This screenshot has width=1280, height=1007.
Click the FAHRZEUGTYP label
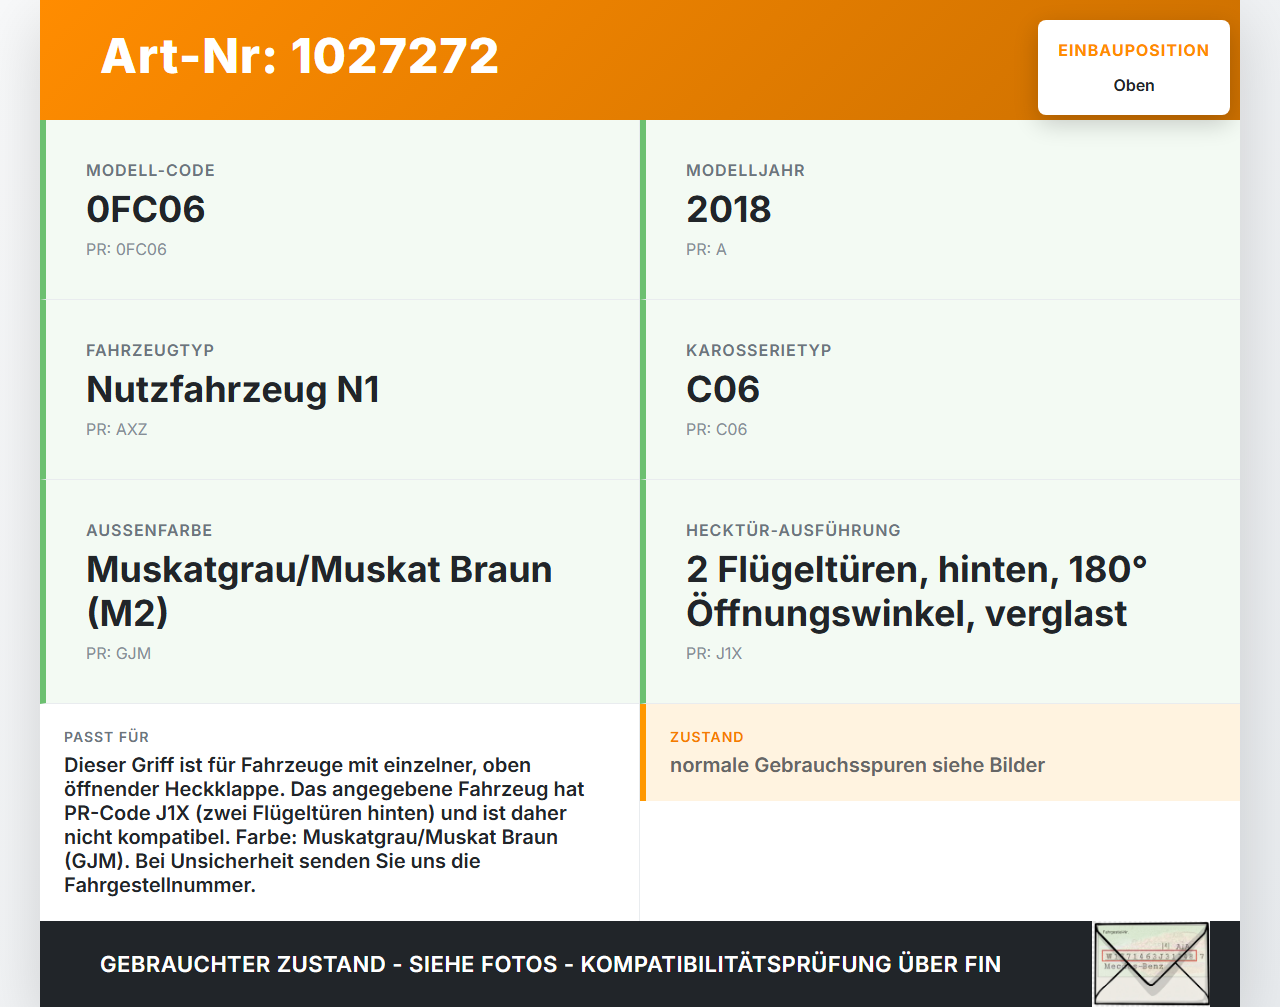(150, 351)
